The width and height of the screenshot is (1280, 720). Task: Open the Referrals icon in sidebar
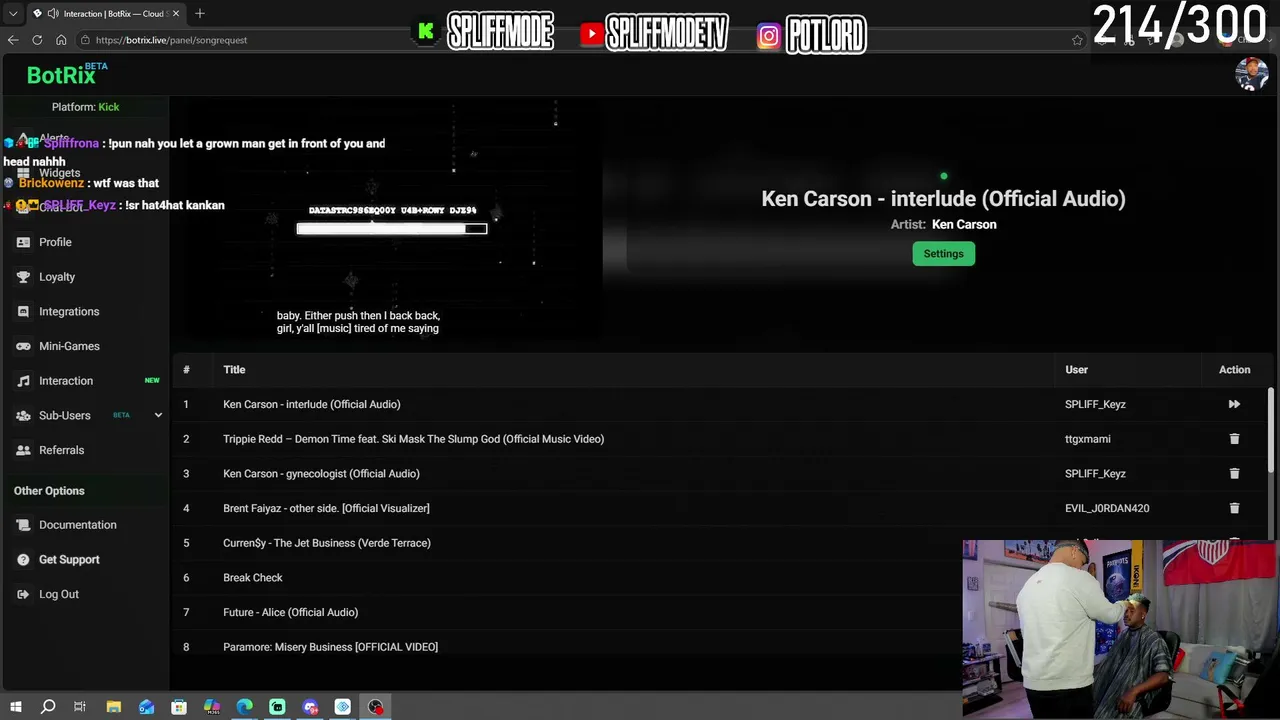(23, 450)
